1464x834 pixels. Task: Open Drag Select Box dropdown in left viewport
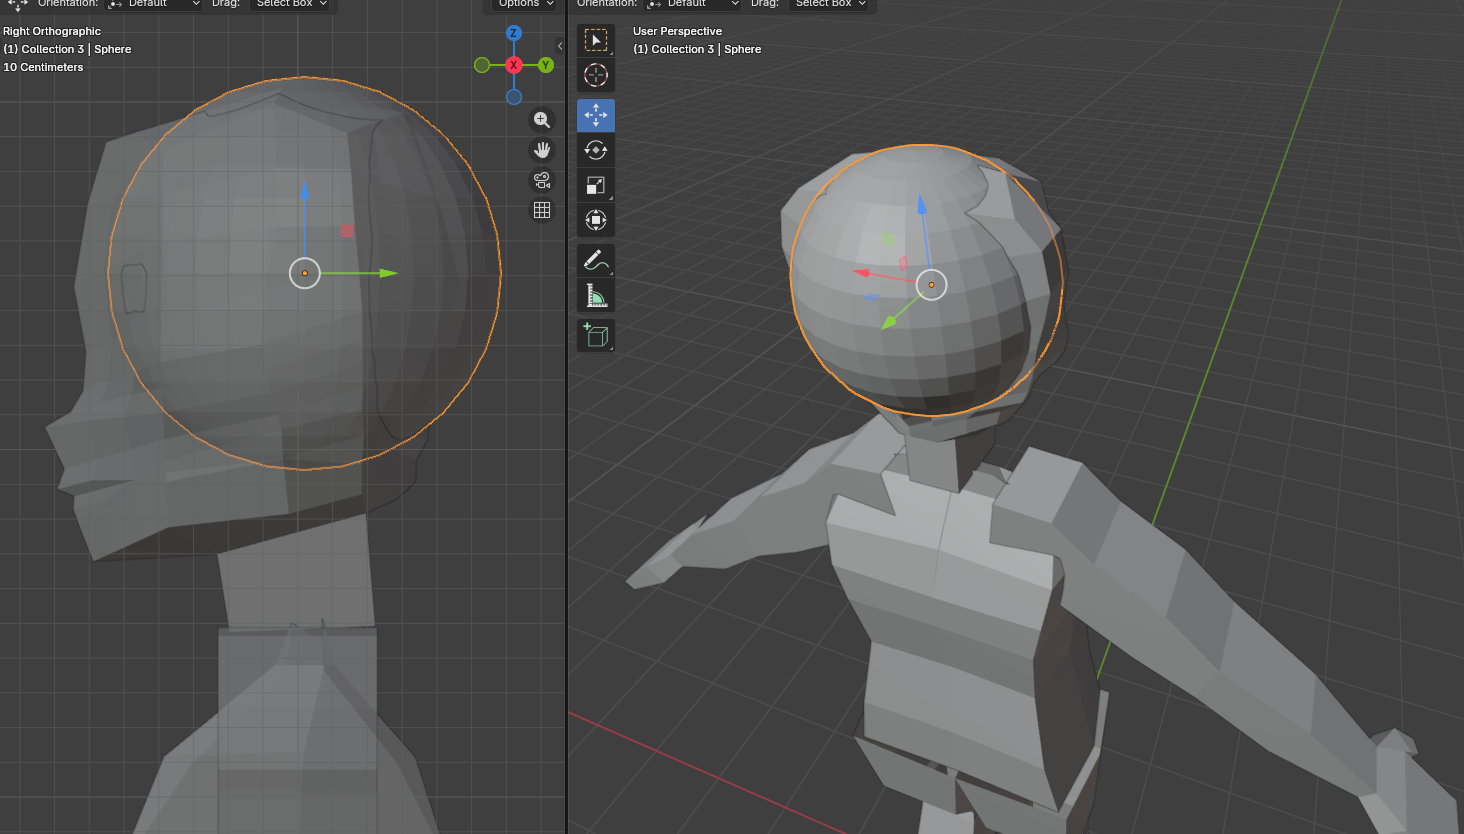pos(291,4)
